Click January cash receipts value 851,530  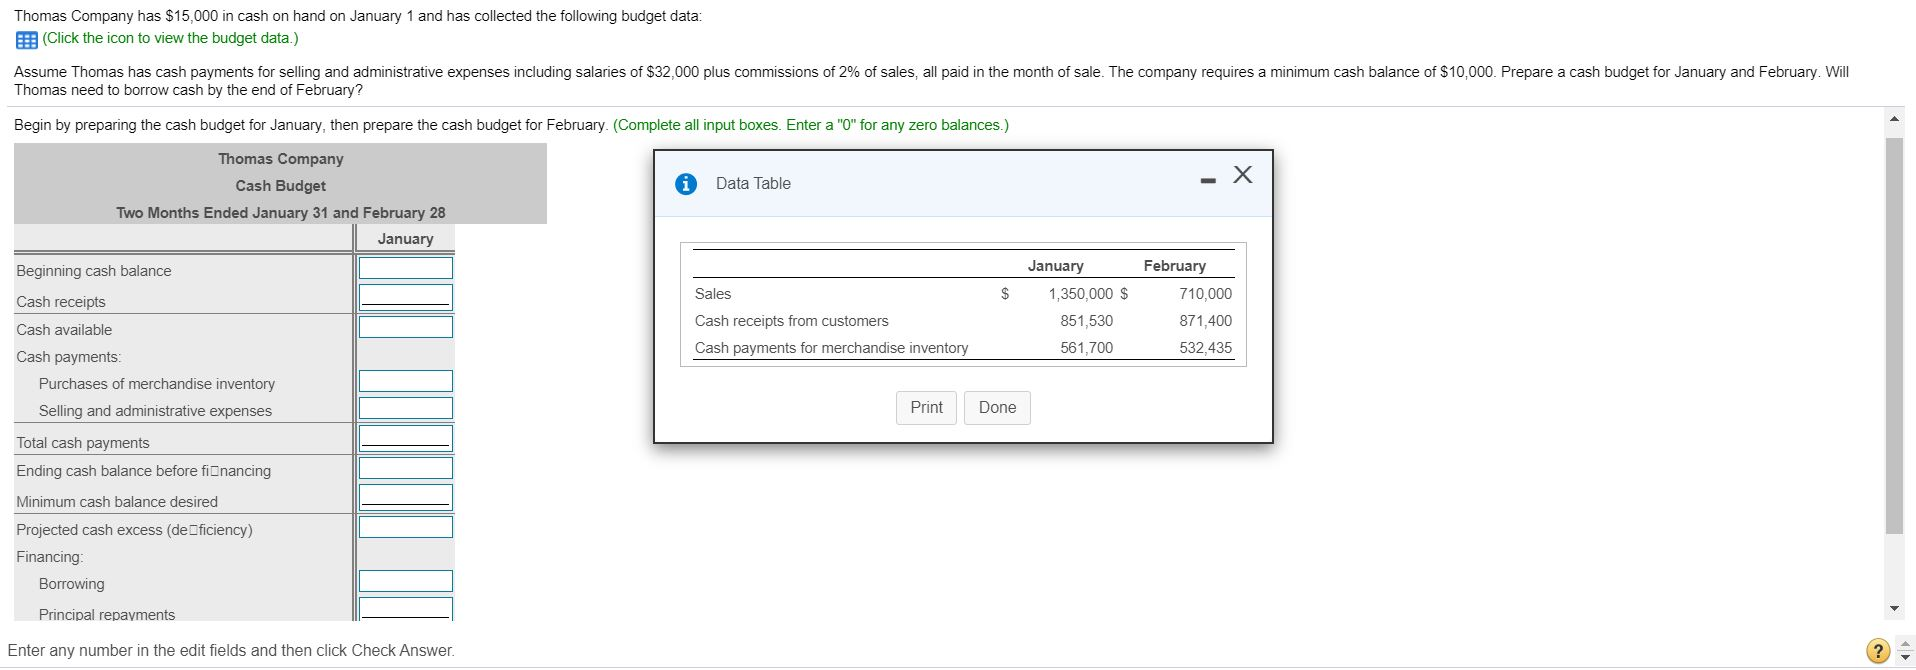(x=1086, y=321)
